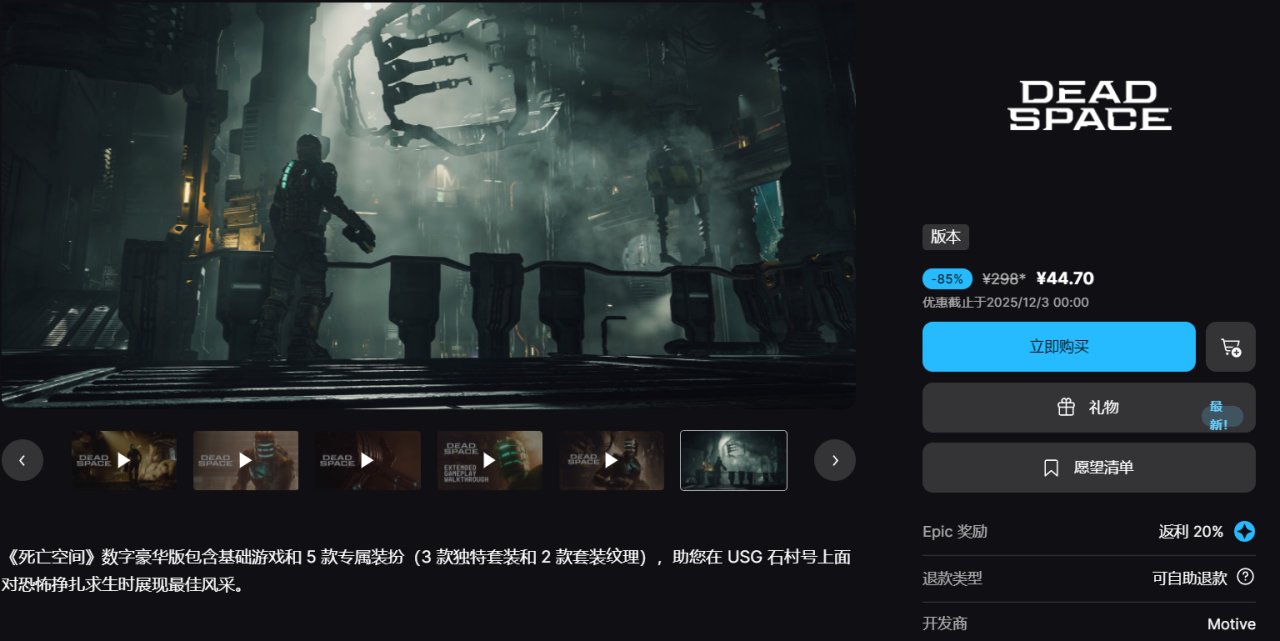Click the Dead Space logo
This screenshot has width=1280, height=641.
1089,106
